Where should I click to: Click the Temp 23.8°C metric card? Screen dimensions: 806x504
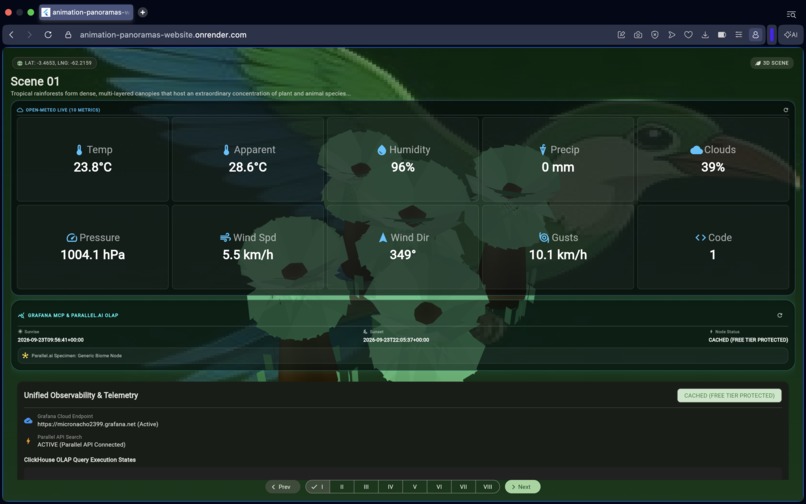[93, 159]
